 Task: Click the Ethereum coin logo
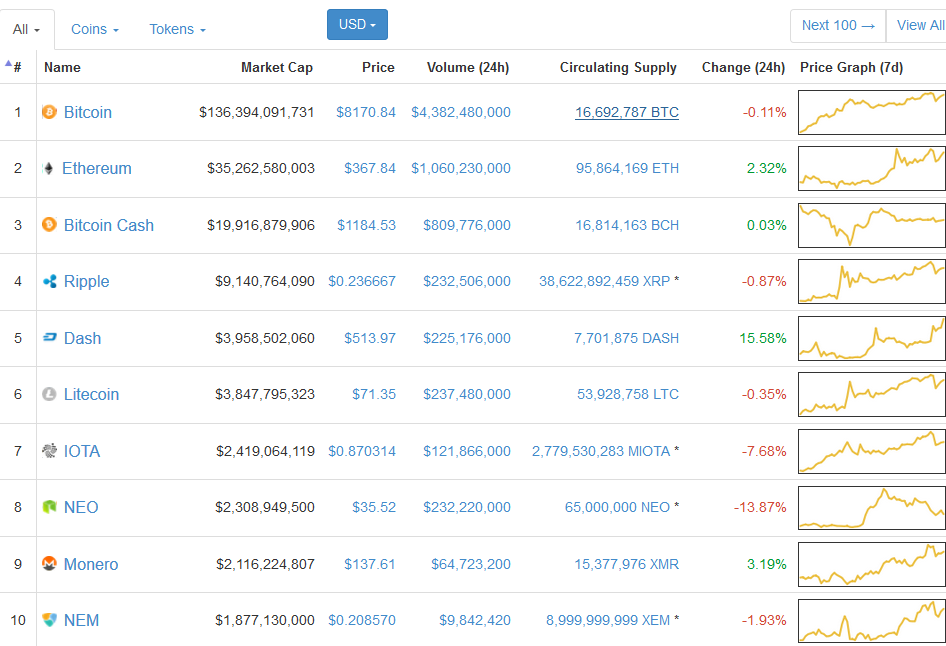(x=48, y=169)
